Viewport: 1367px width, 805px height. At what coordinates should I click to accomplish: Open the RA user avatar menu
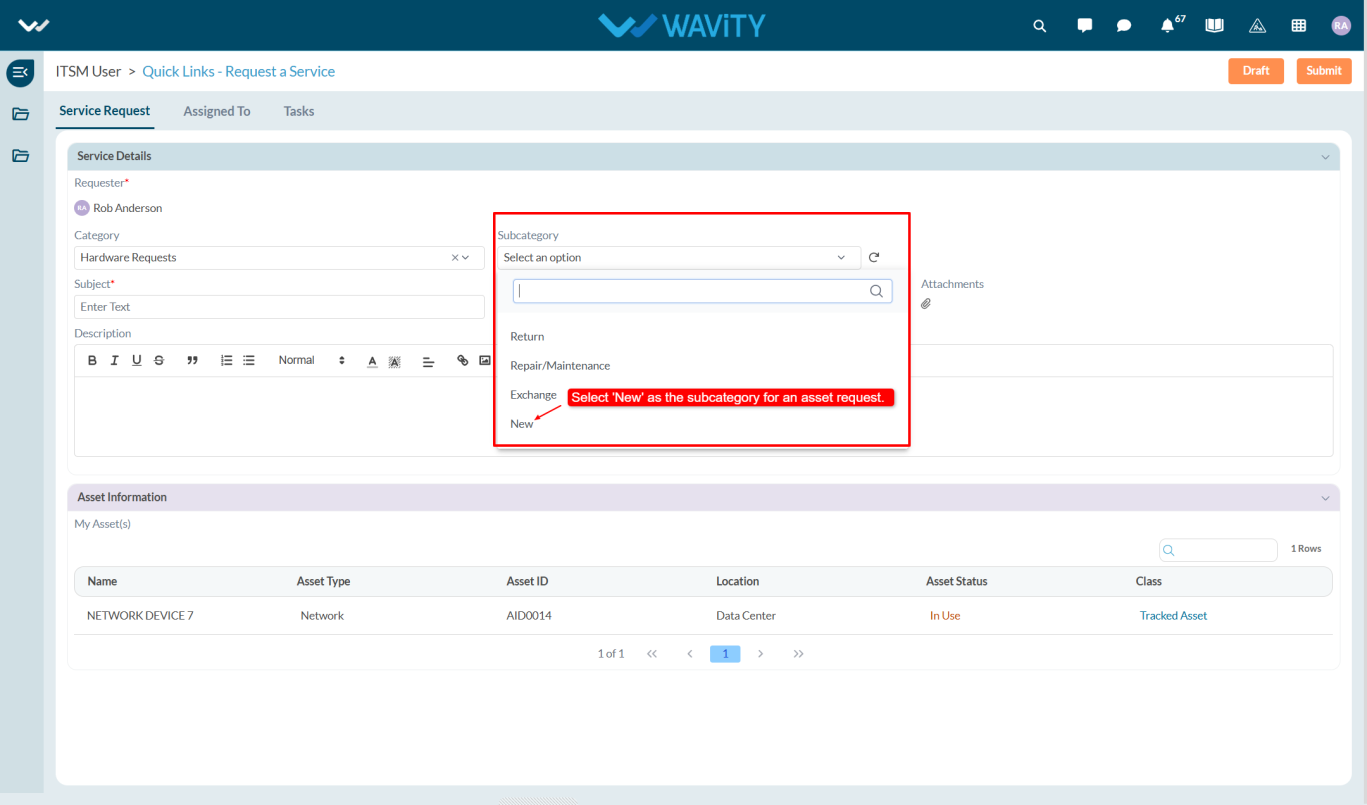click(x=1341, y=26)
